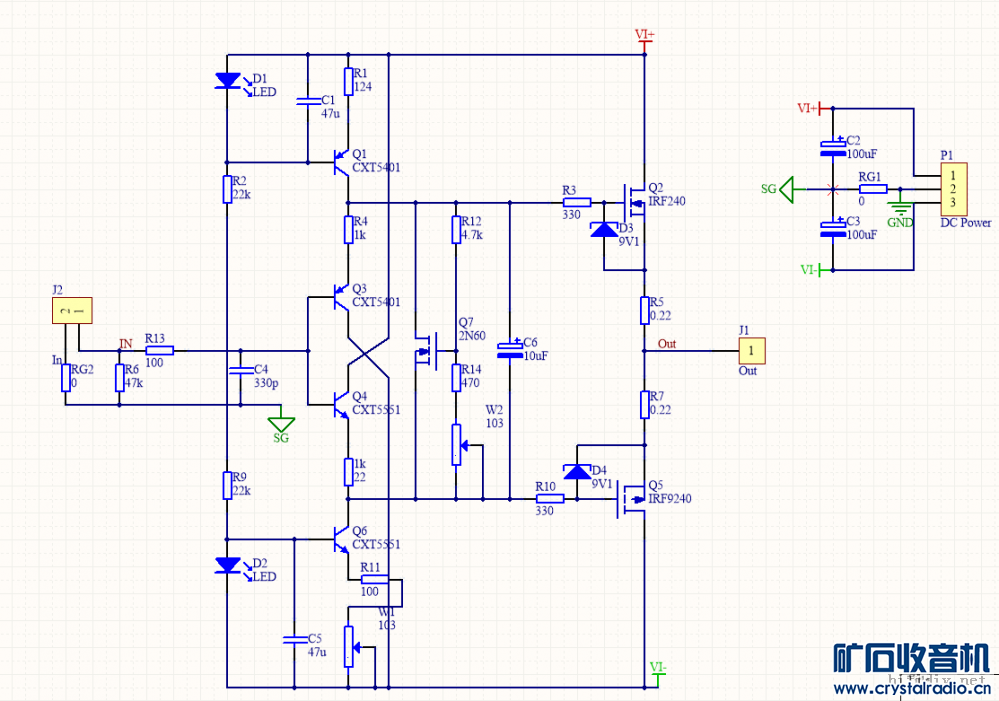This screenshot has width=999, height=701.
Task: Click the Q3 transistor symbol
Action: click(x=340, y=297)
